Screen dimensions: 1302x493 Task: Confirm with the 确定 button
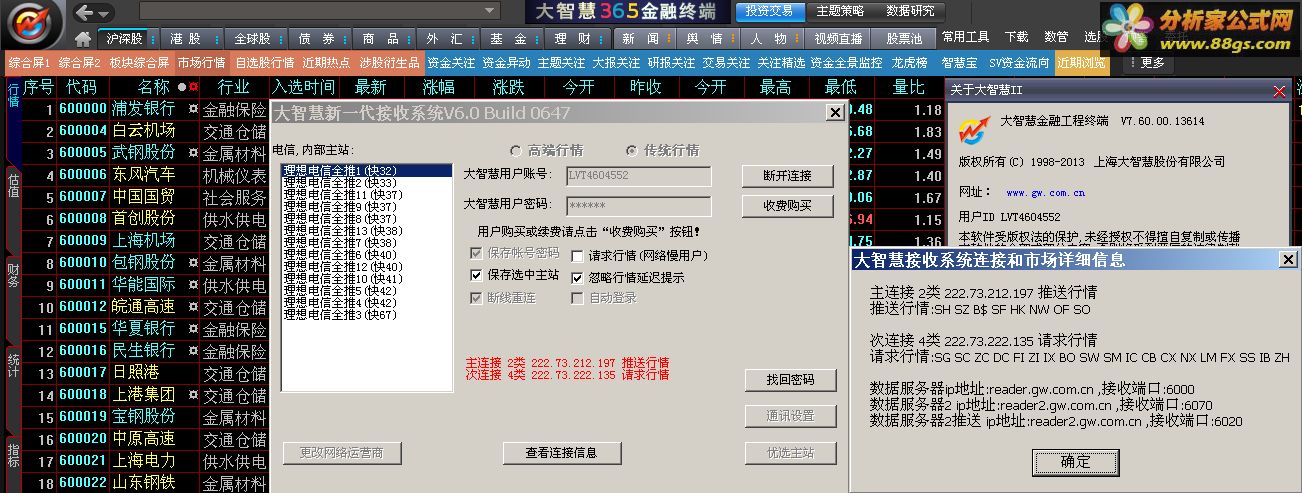tap(1075, 462)
